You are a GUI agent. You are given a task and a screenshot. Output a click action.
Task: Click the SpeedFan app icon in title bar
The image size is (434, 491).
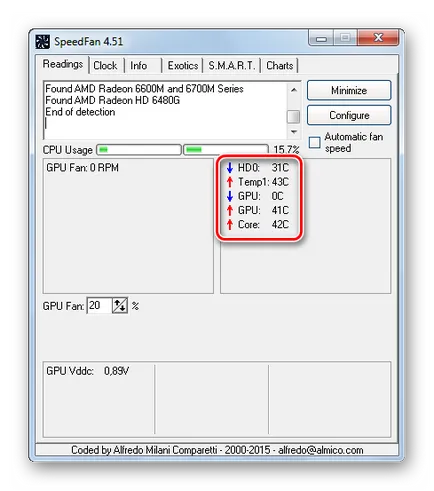[43, 42]
